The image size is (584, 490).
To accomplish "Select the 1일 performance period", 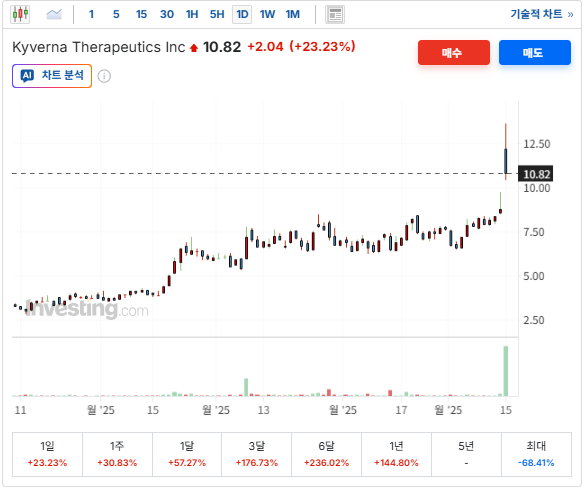I will click(x=47, y=454).
